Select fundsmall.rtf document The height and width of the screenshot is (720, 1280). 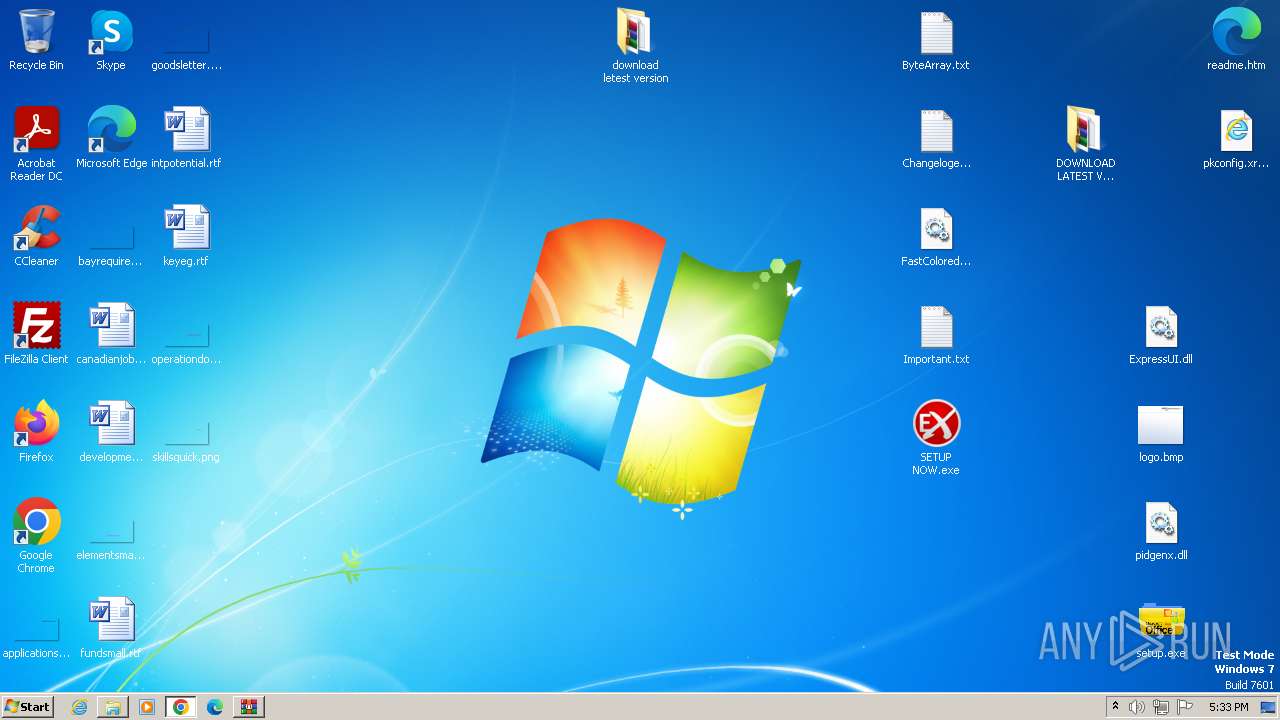(x=111, y=628)
